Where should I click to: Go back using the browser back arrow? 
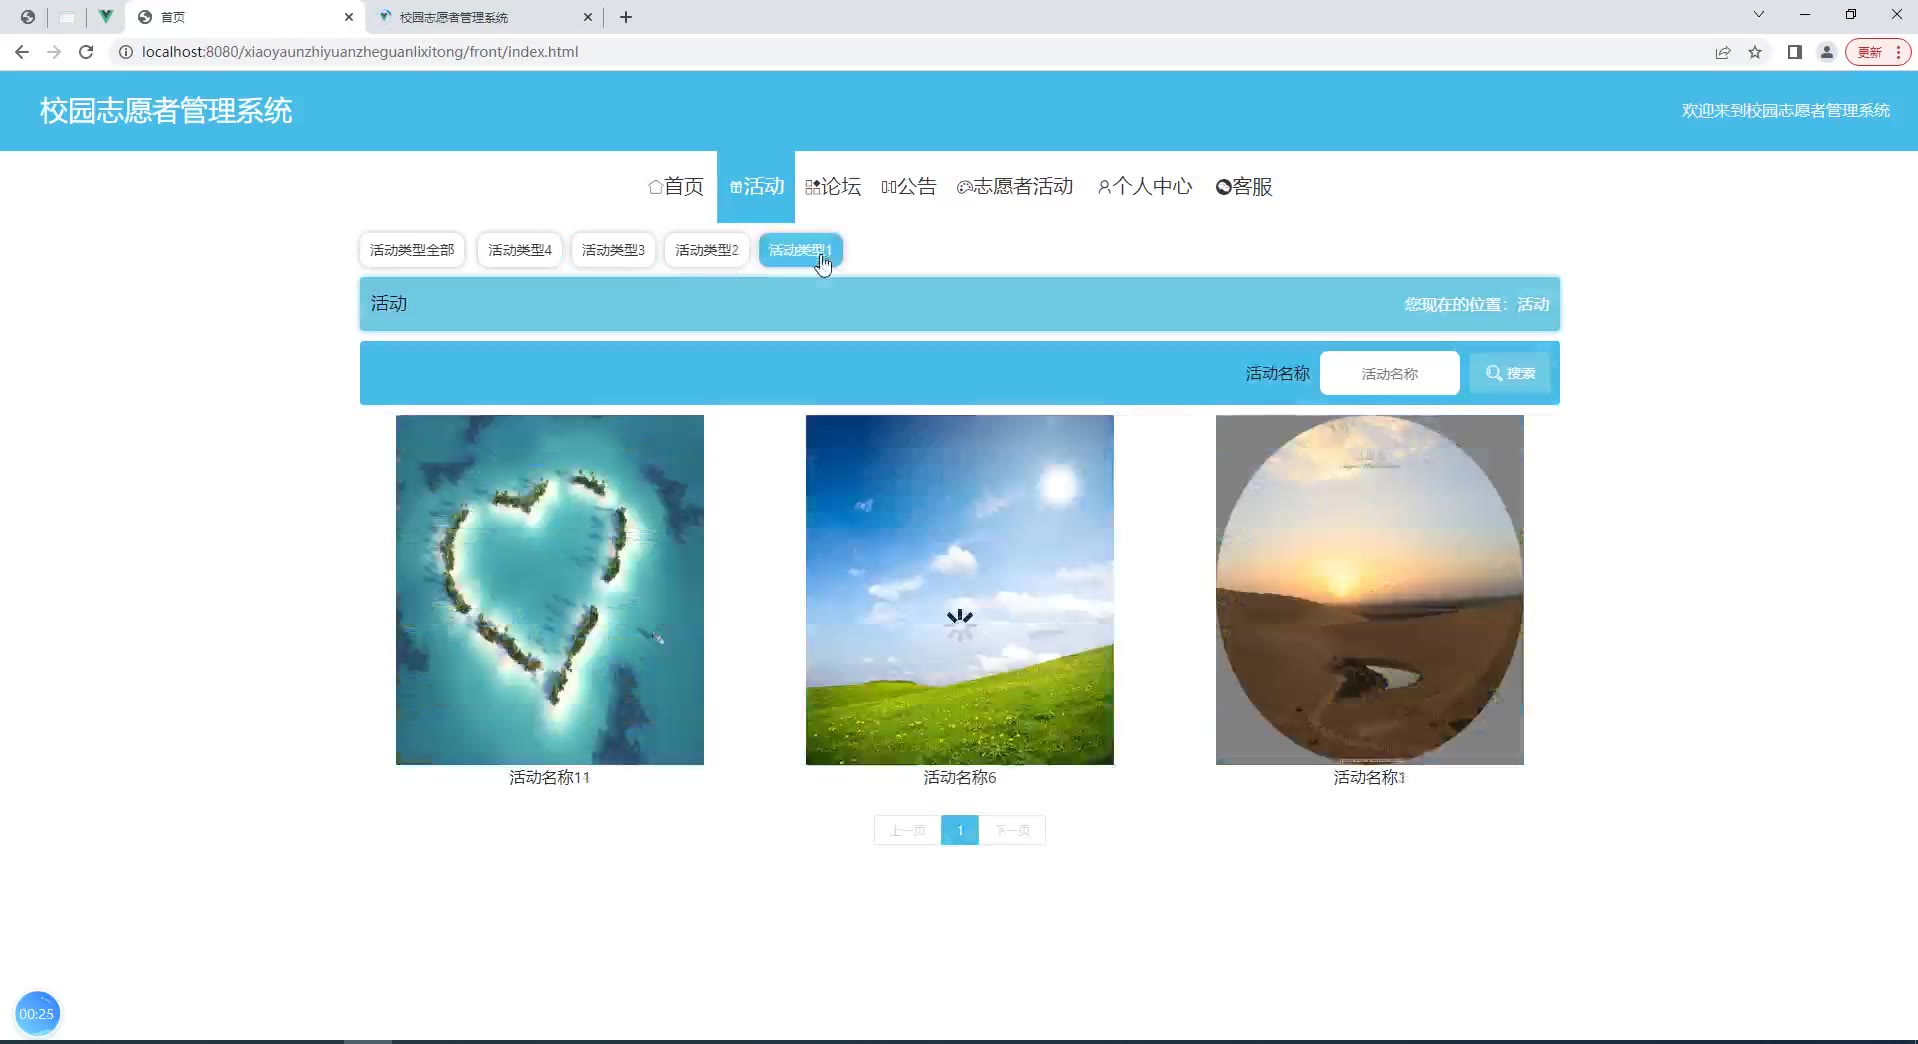click(x=22, y=52)
